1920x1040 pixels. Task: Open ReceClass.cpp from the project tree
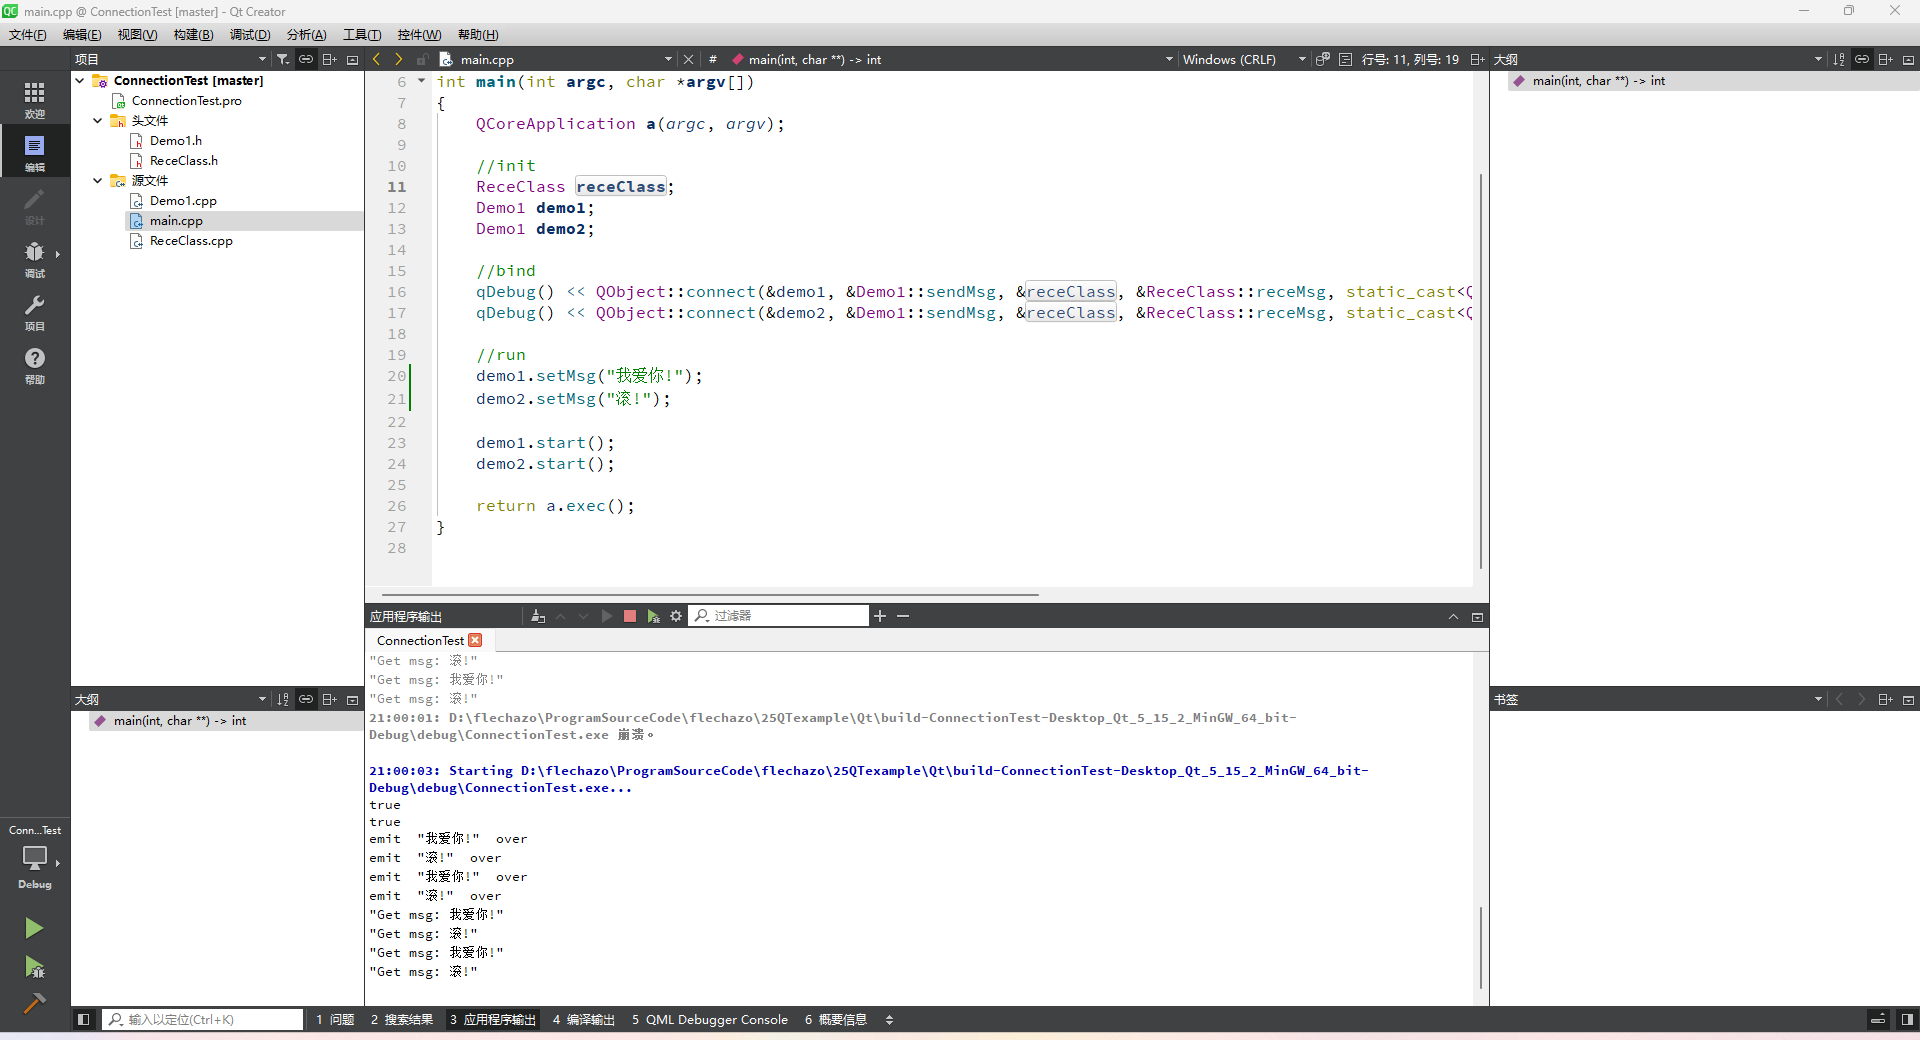click(191, 241)
